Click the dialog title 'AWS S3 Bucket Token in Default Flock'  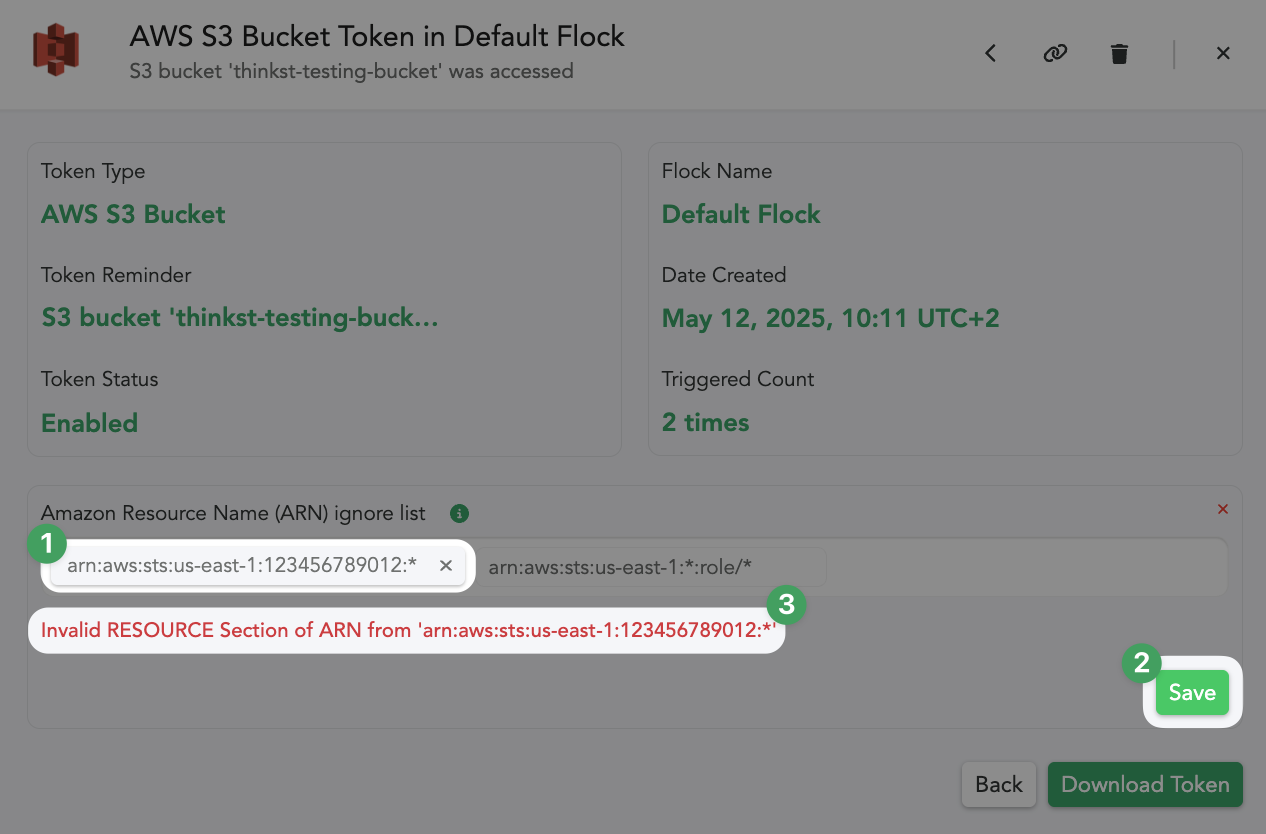coord(377,37)
